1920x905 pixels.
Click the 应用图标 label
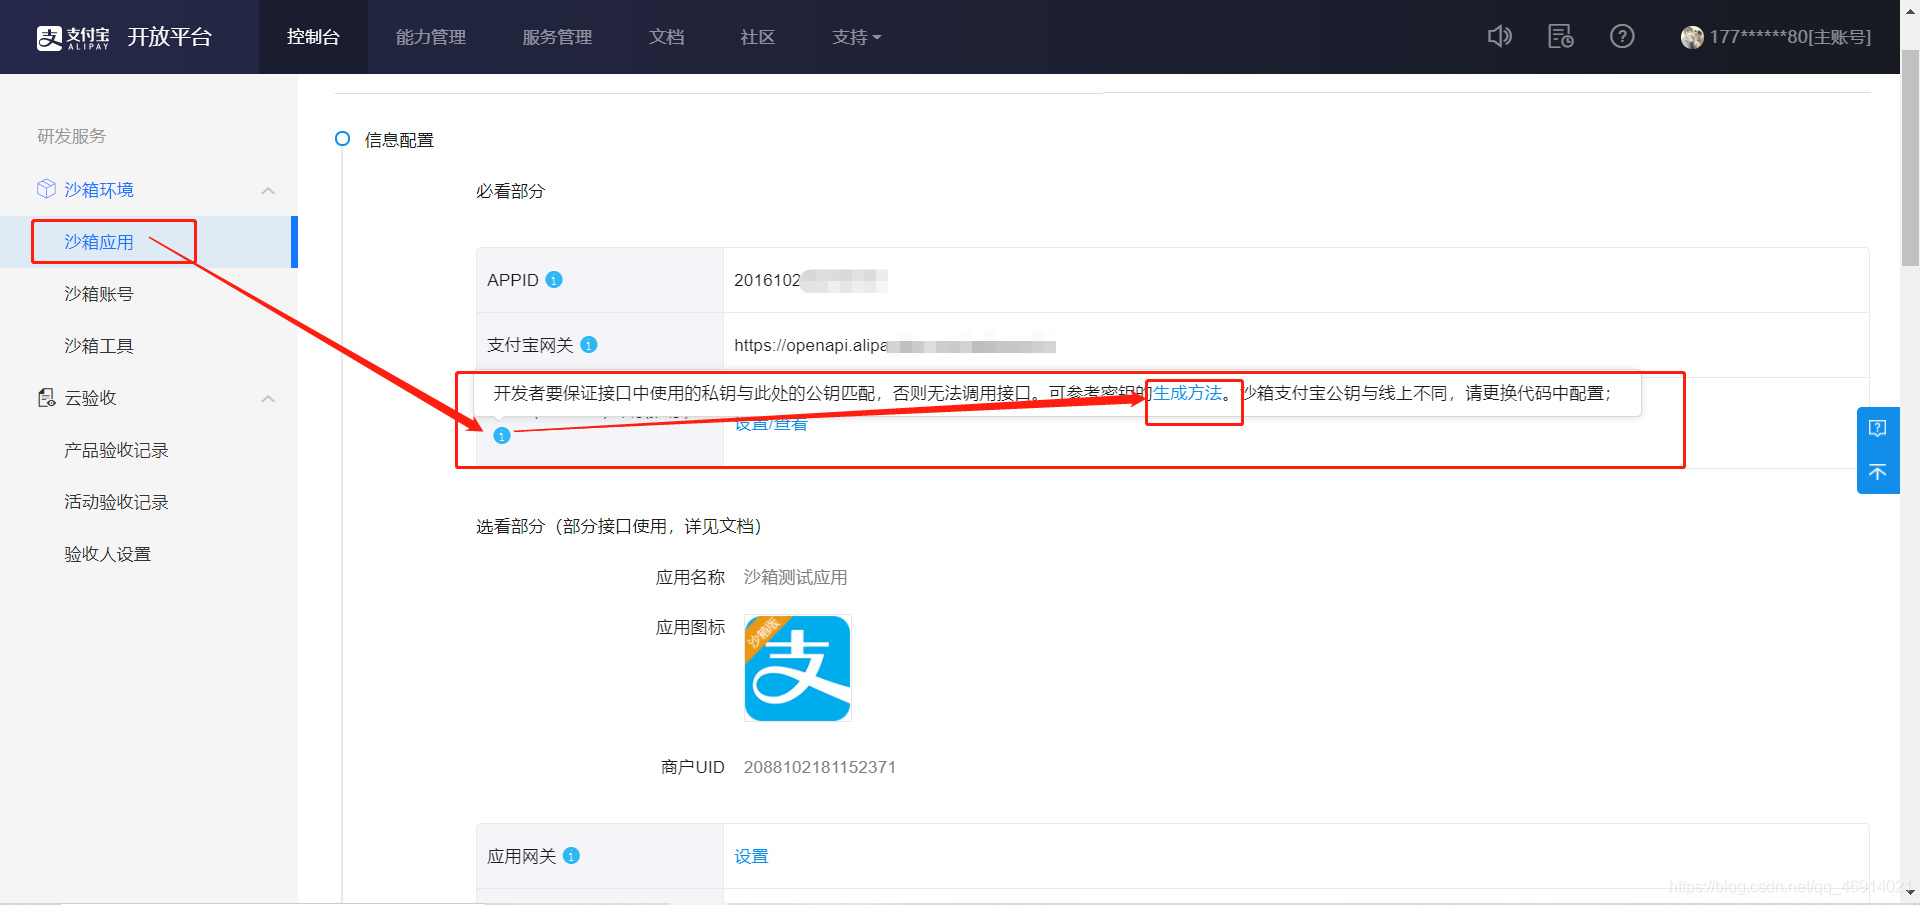690,627
